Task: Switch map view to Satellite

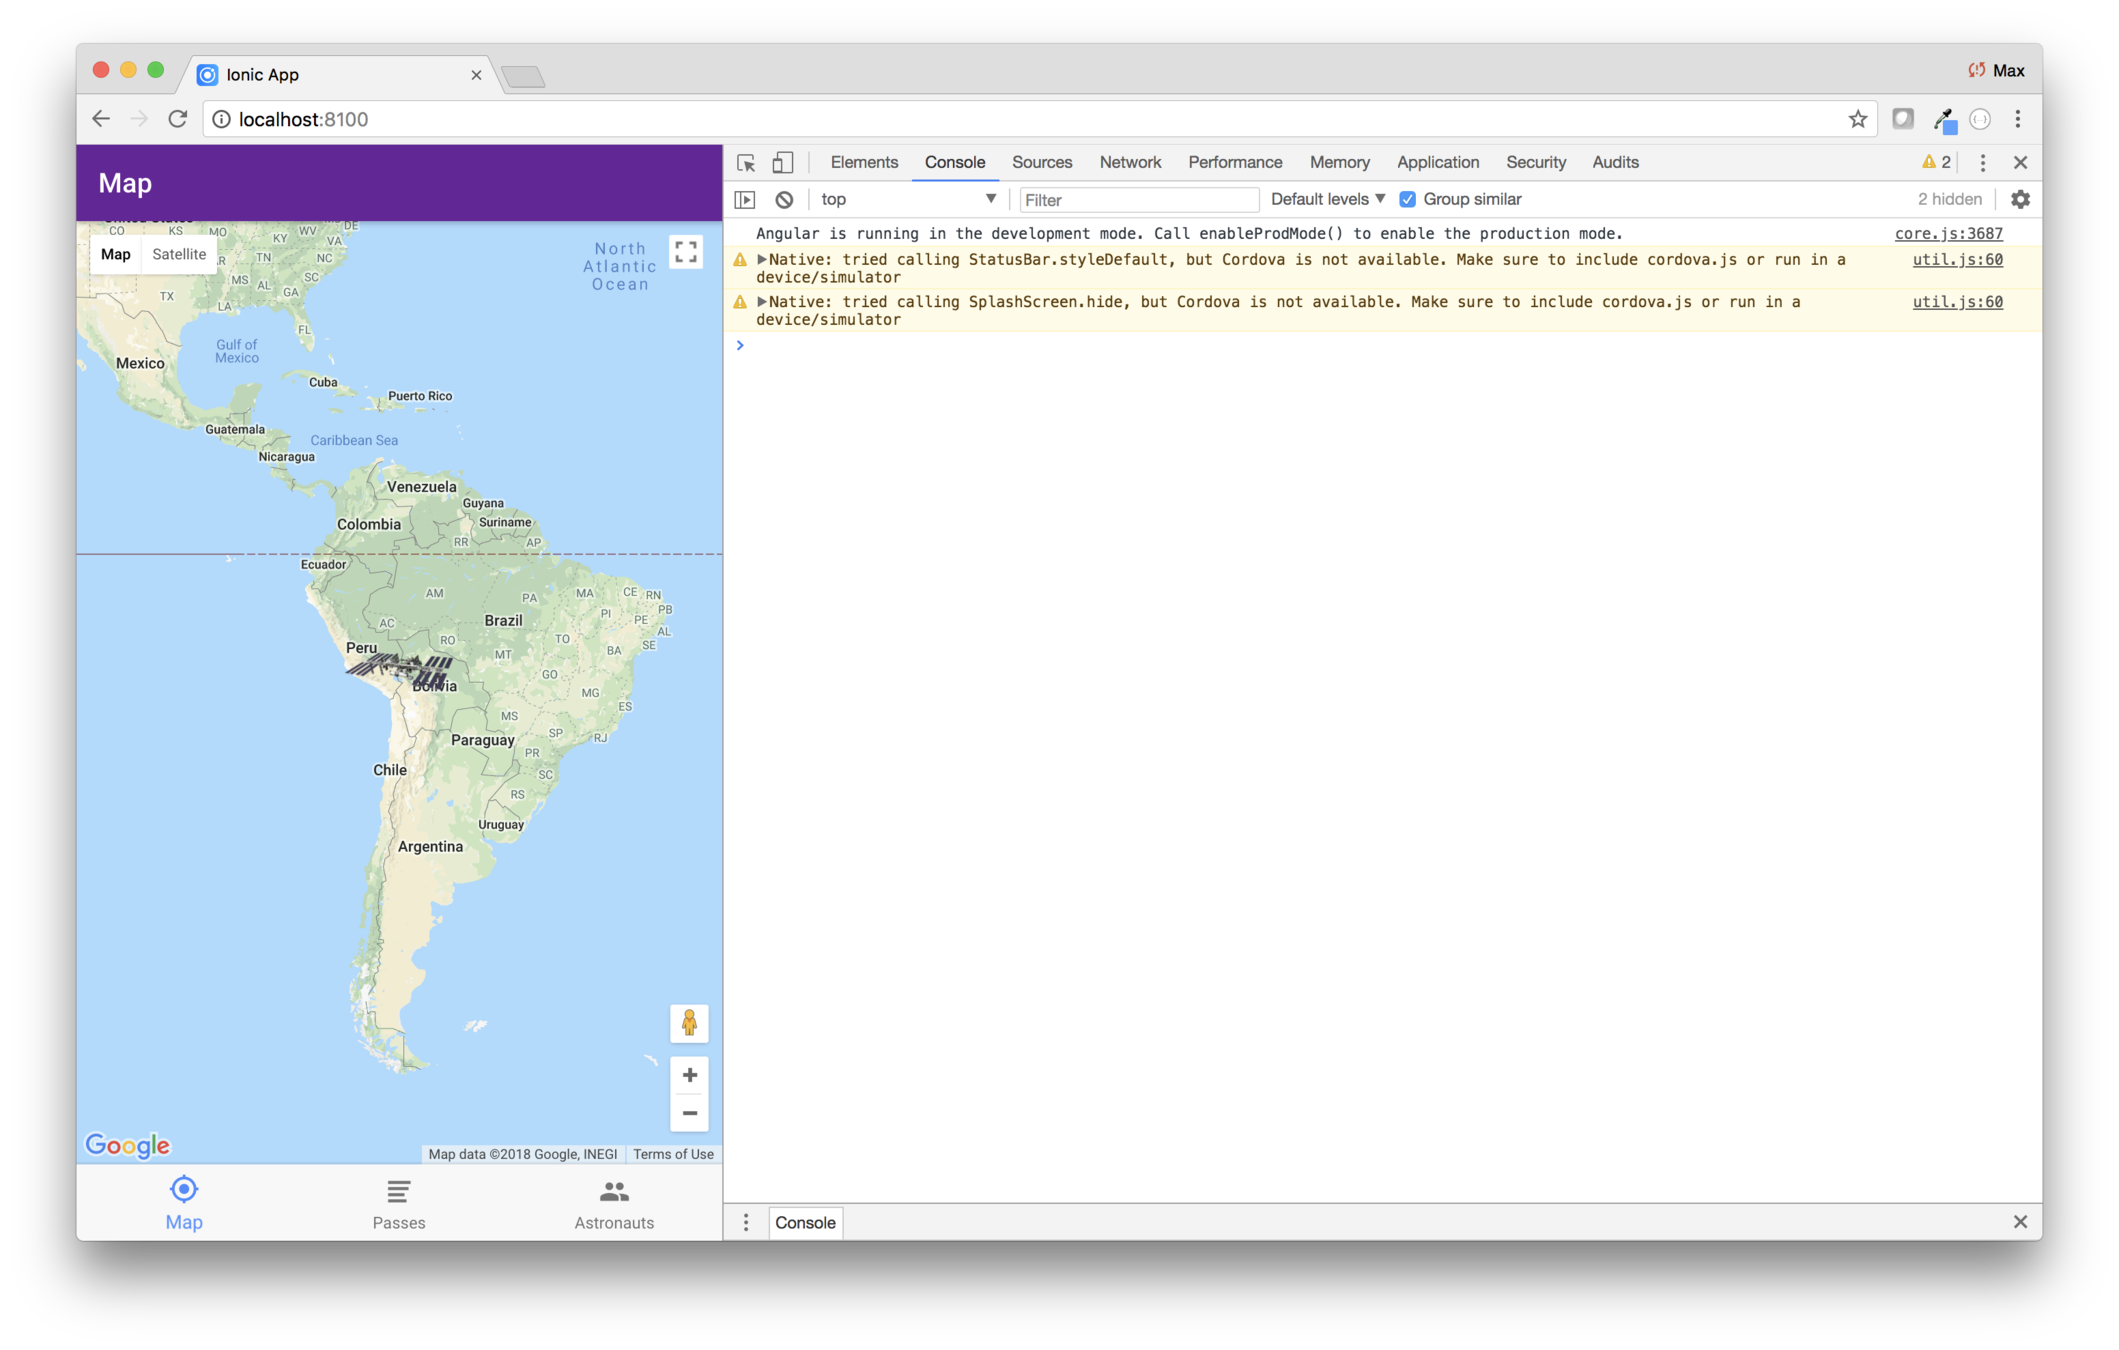Action: pos(179,255)
